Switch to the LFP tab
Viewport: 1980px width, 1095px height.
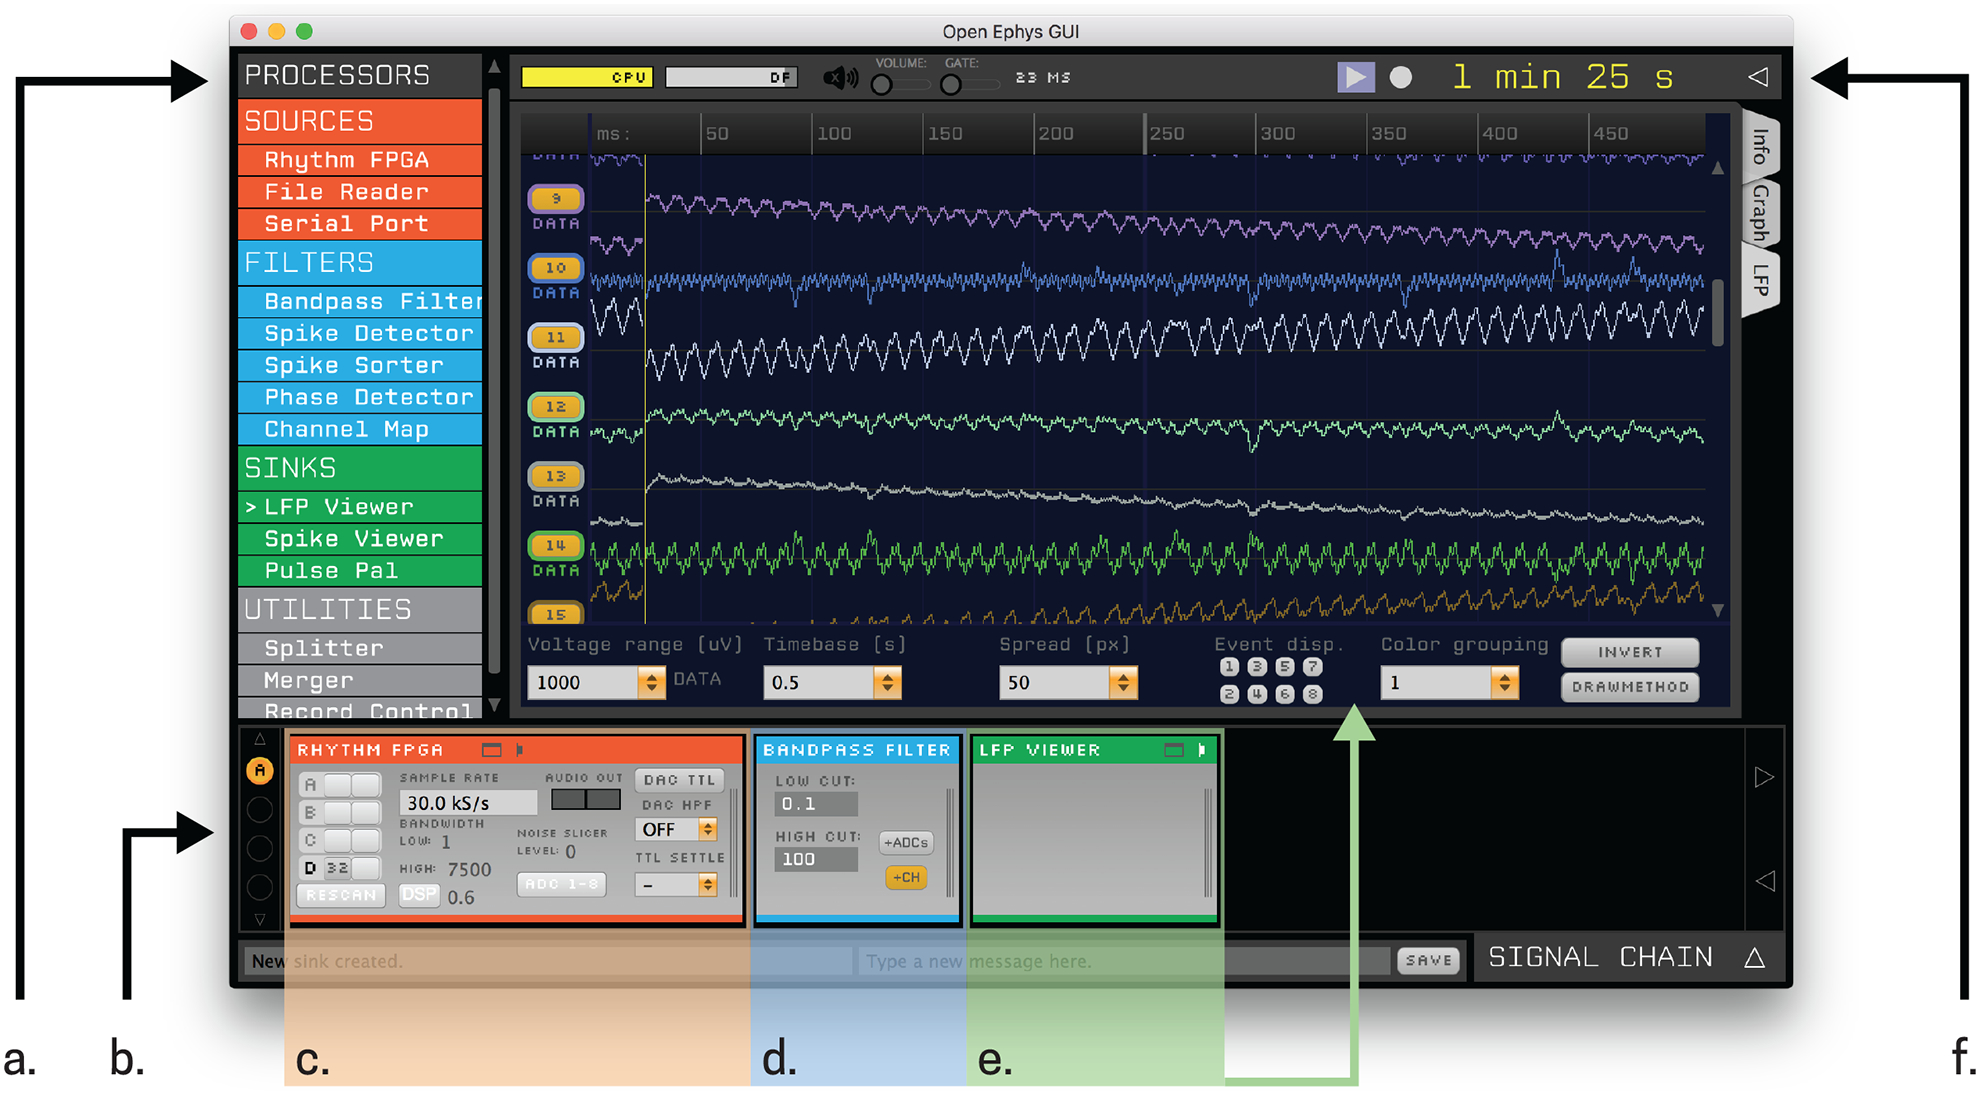tap(1761, 281)
